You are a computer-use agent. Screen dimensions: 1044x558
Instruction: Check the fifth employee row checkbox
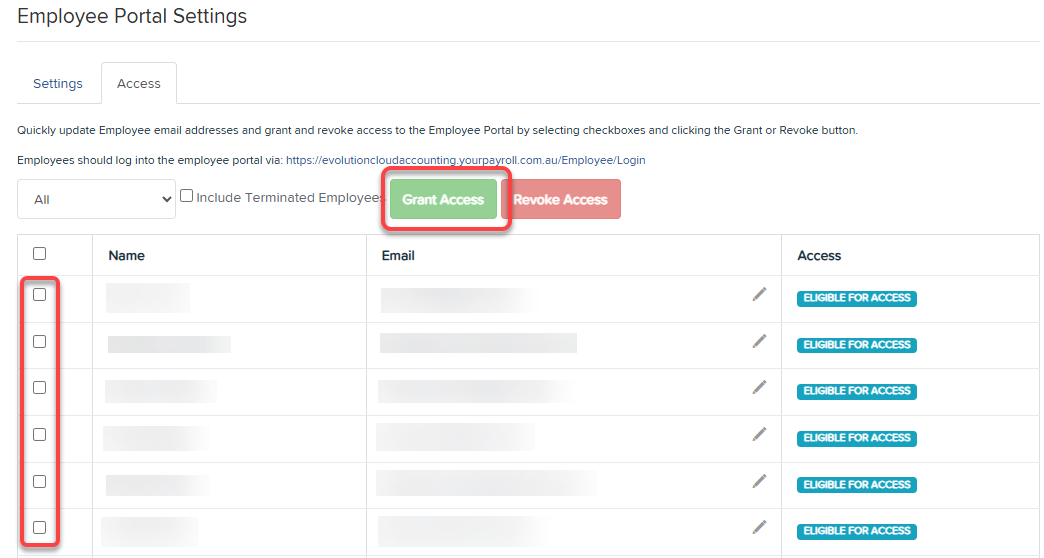point(40,481)
